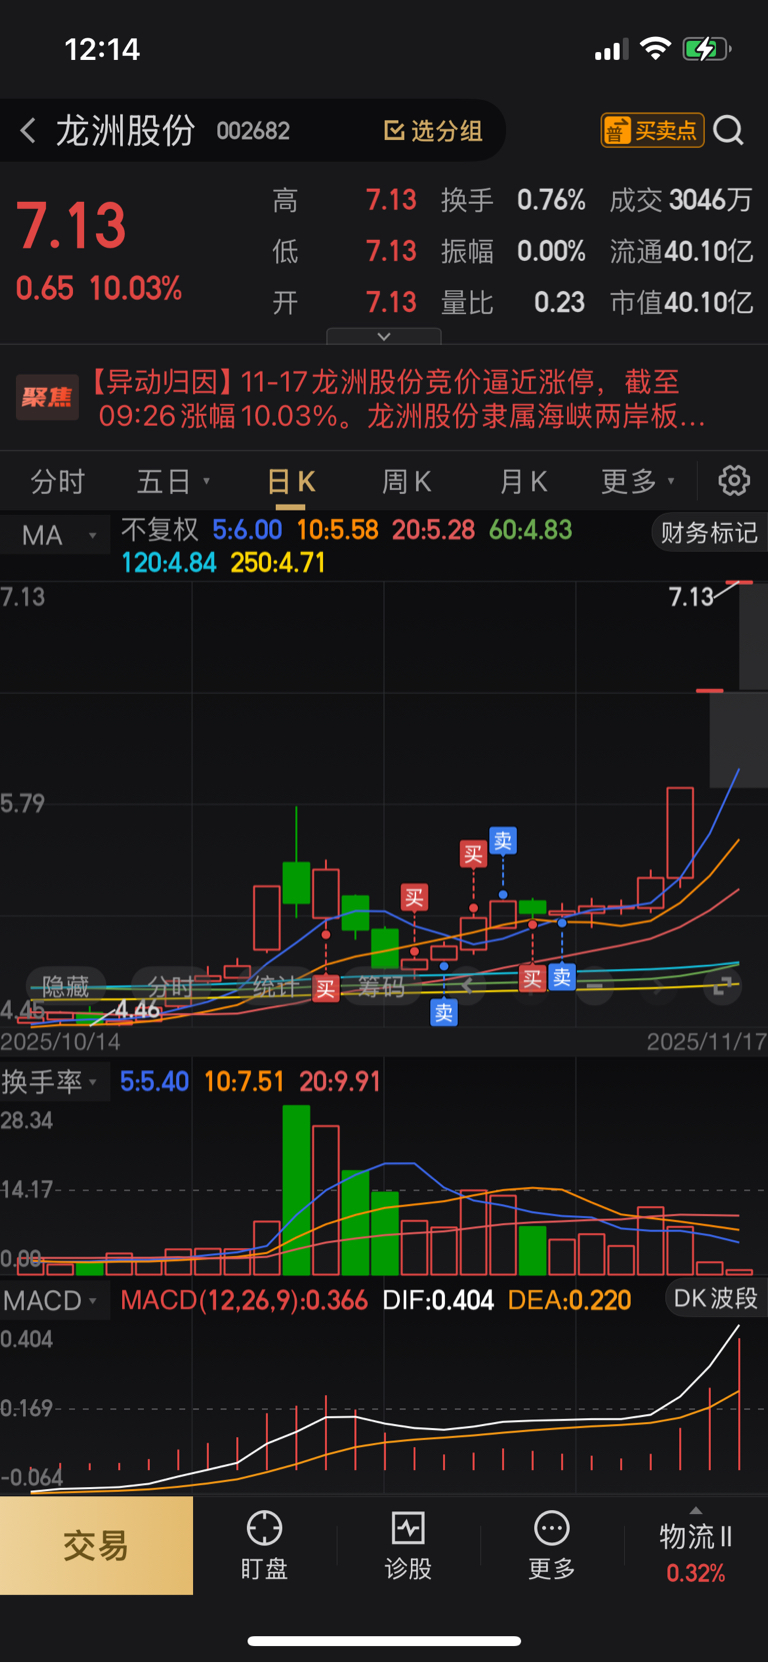Open the search magnifier icon

(x=729, y=130)
